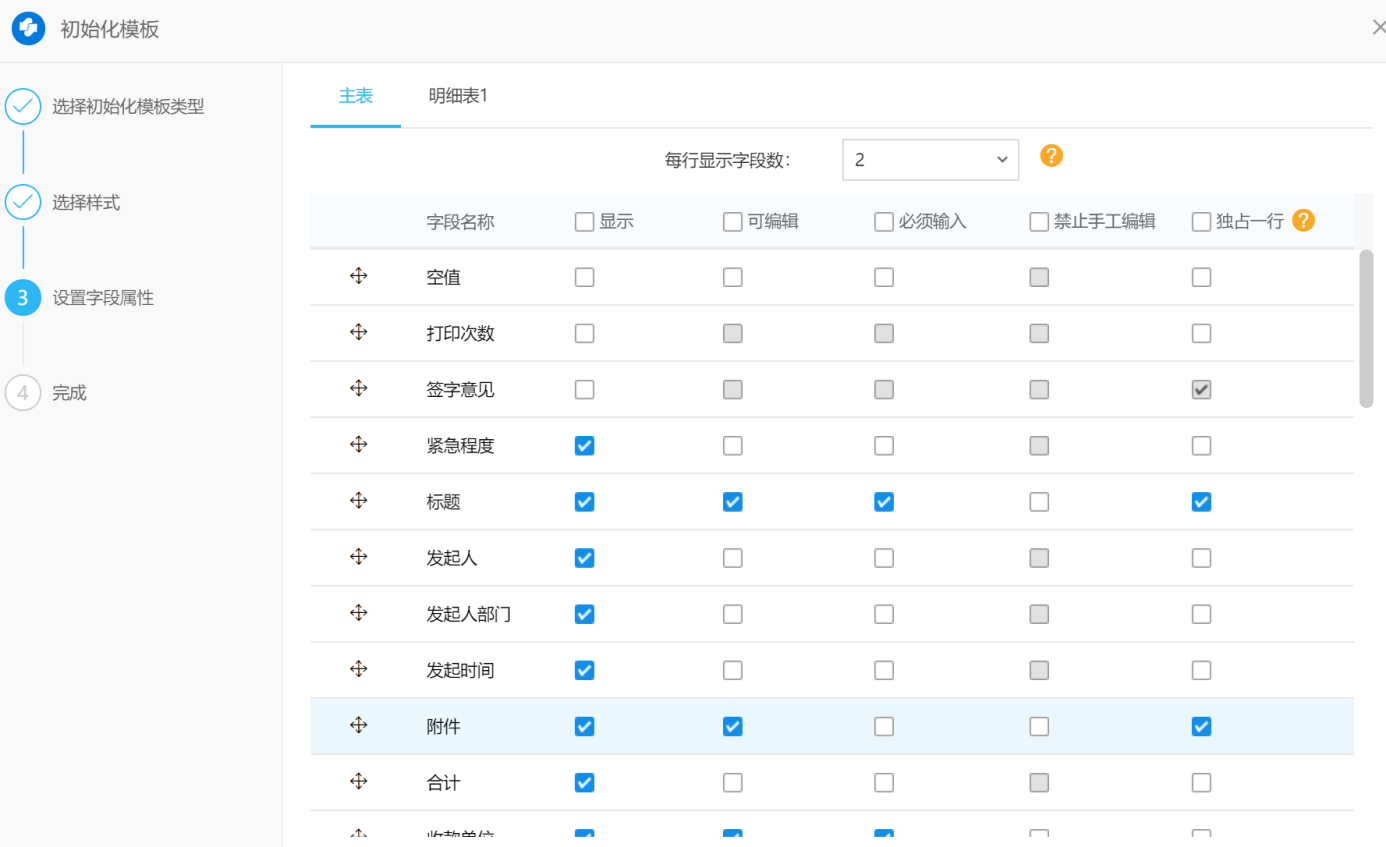Viewport: 1386px width, 847px height.
Task: Enable the 显示 select-all checkbox in header
Action: (585, 222)
